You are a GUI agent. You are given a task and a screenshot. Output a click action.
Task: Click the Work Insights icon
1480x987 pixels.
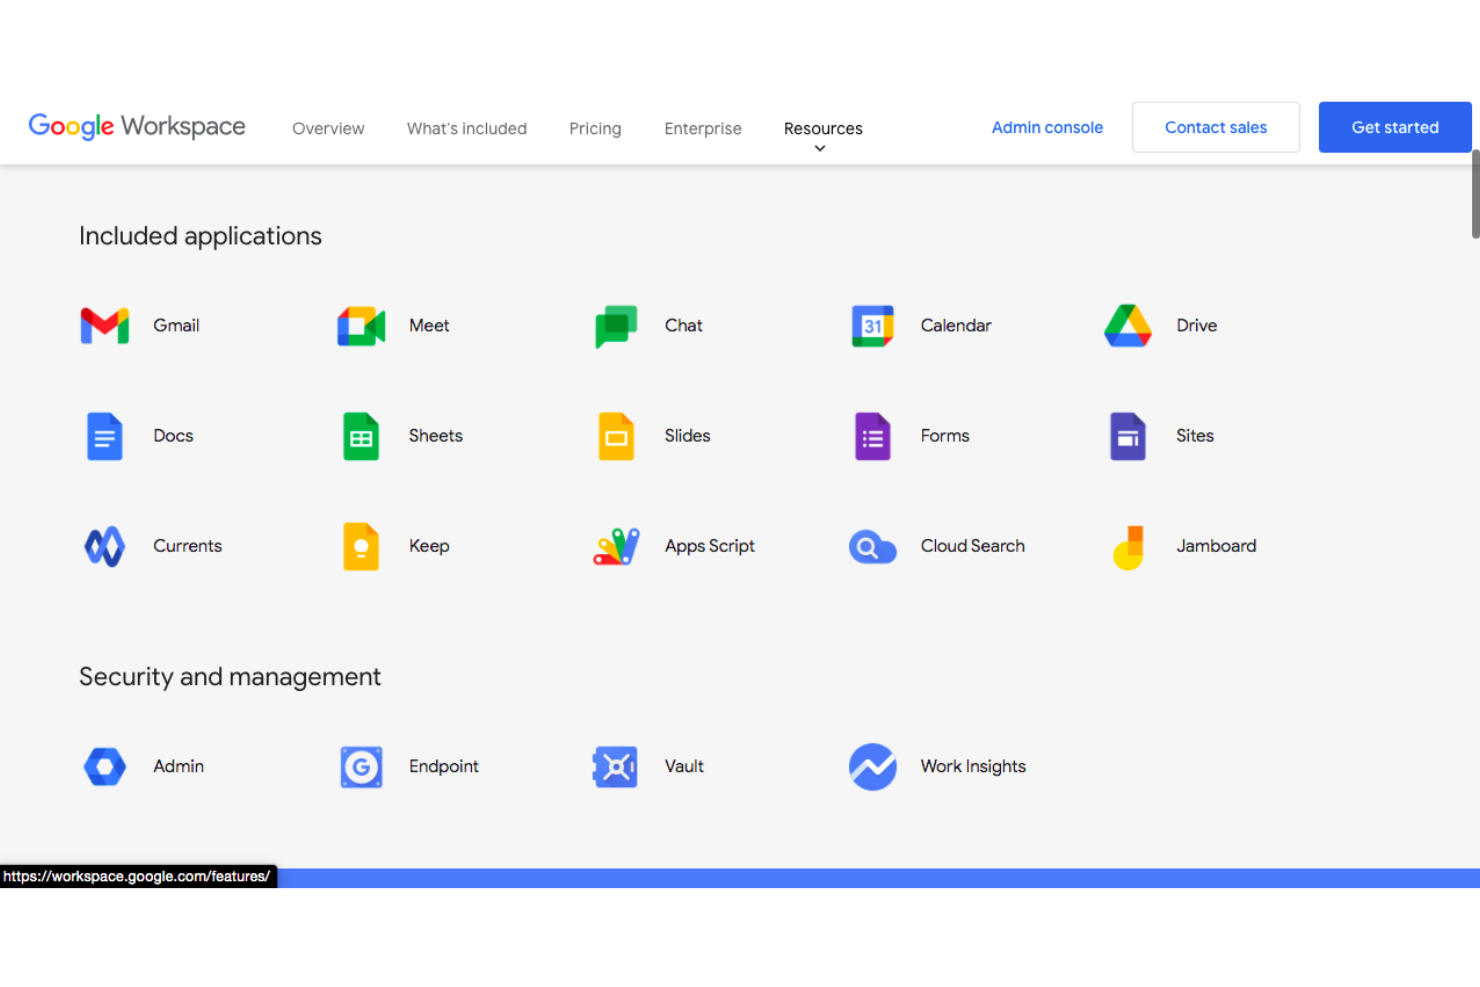coord(872,766)
